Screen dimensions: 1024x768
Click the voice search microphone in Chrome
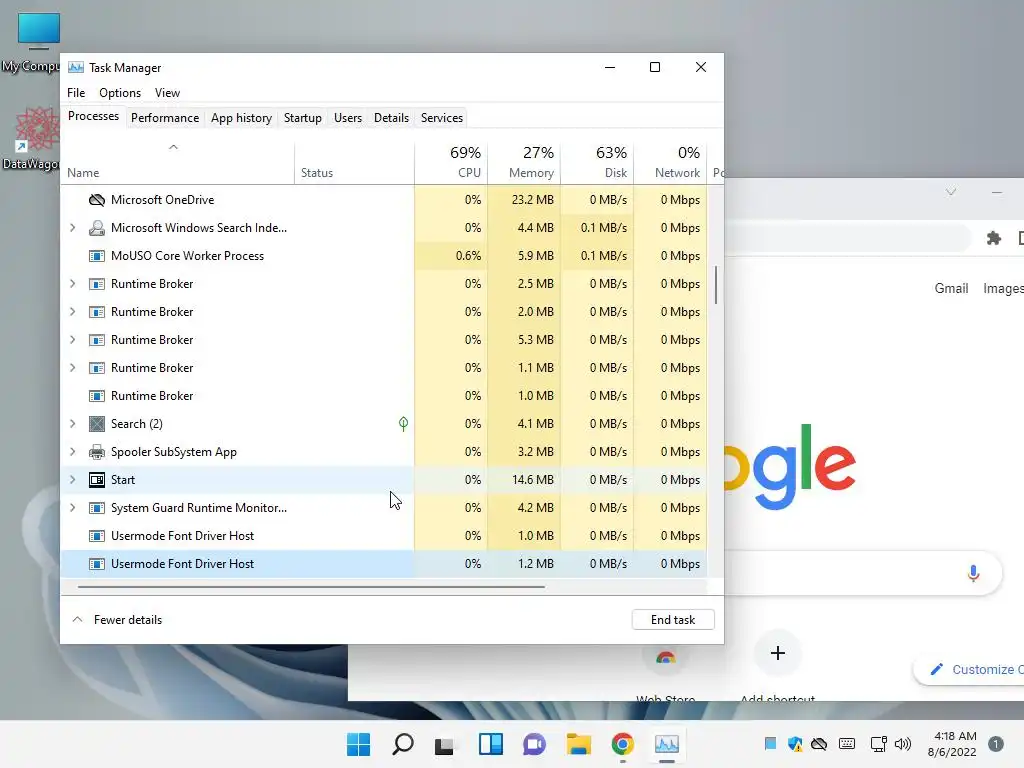pos(973,573)
